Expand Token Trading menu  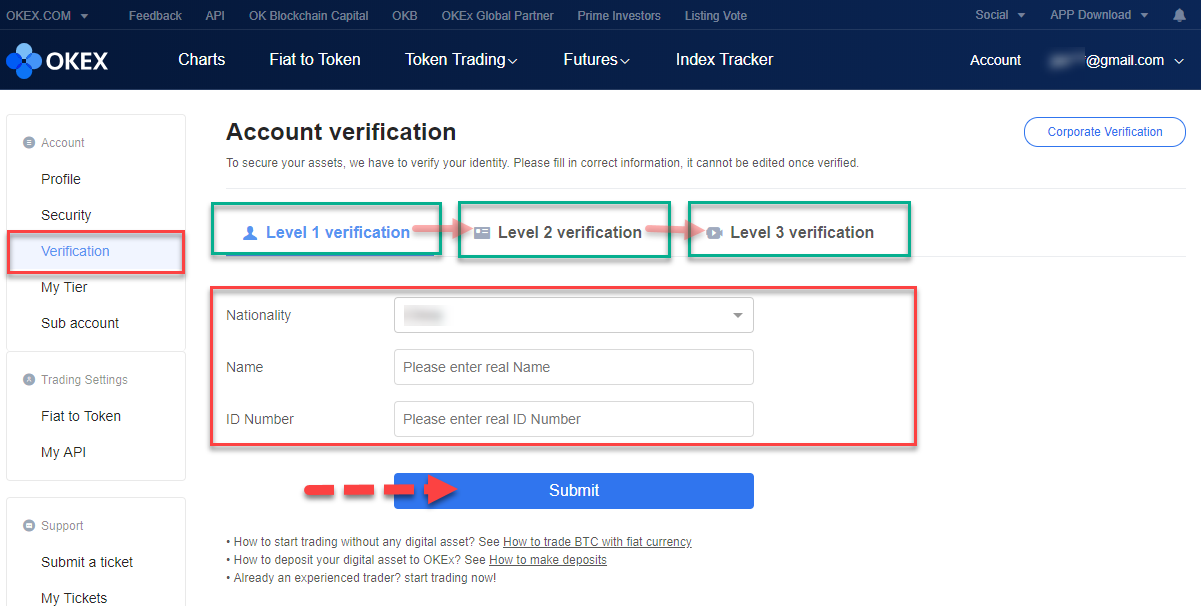tap(461, 60)
